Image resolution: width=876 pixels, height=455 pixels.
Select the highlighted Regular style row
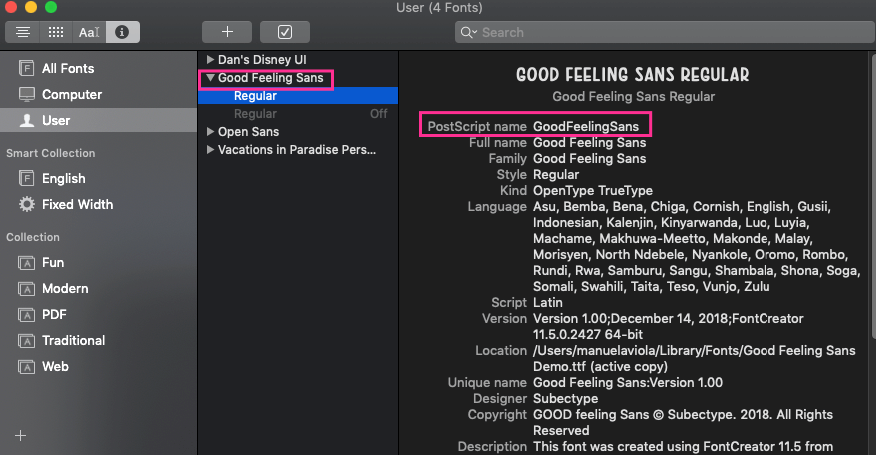[x=298, y=96]
